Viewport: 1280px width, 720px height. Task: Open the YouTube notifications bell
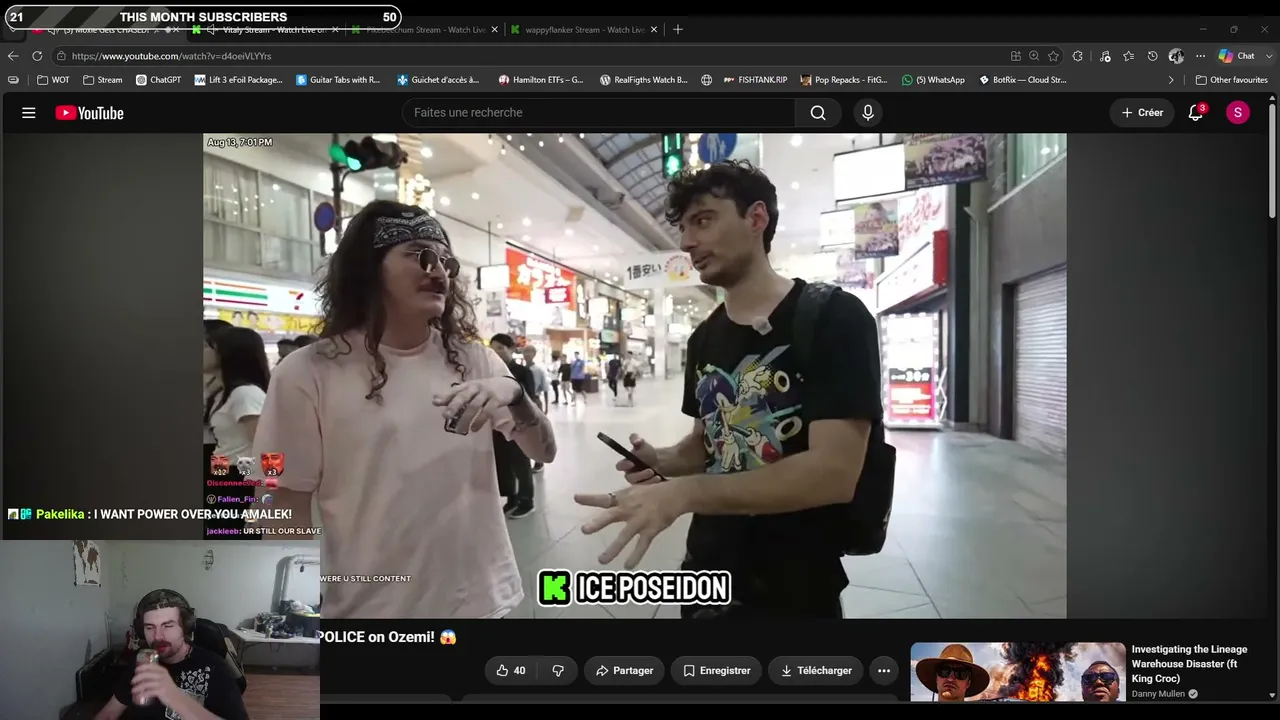click(1196, 113)
